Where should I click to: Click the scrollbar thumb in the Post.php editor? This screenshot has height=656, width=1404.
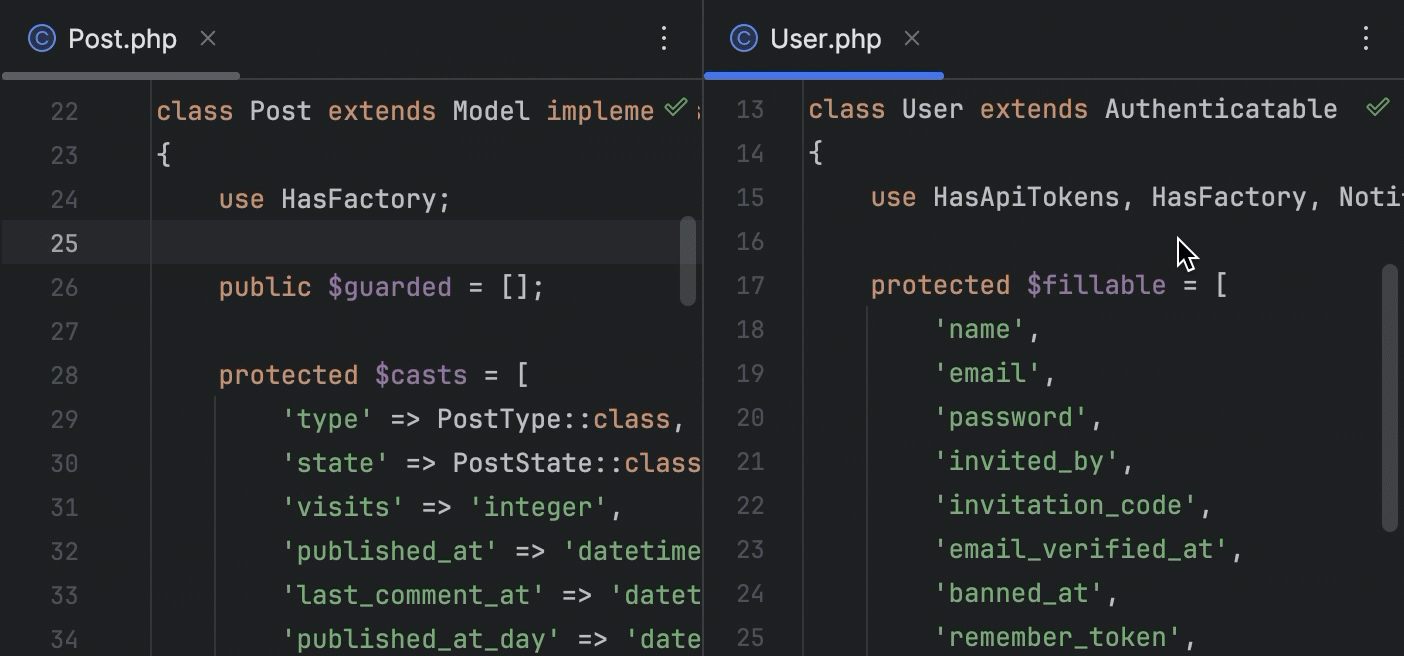(x=689, y=262)
